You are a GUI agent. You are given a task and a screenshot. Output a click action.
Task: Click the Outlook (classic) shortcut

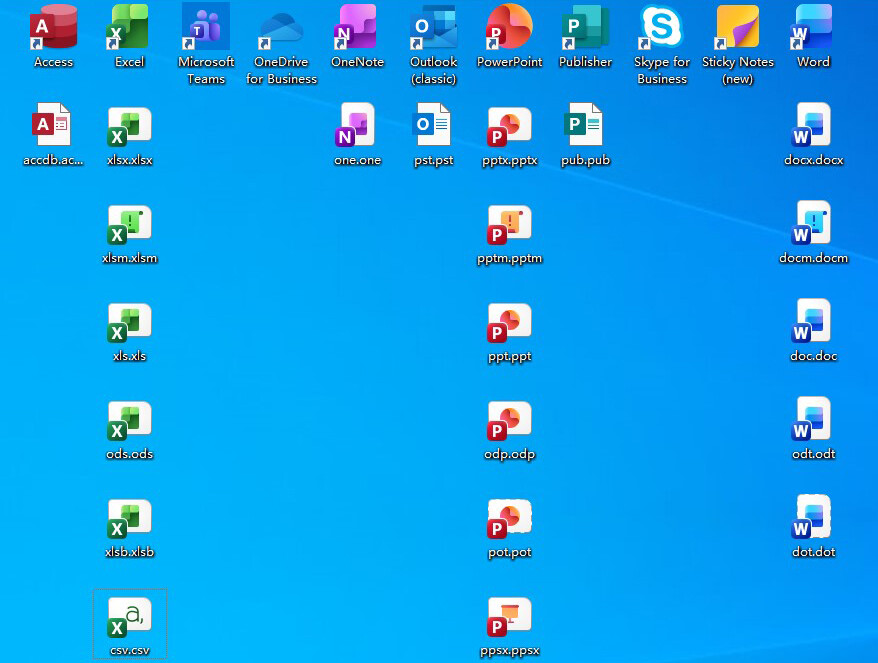[x=434, y=28]
